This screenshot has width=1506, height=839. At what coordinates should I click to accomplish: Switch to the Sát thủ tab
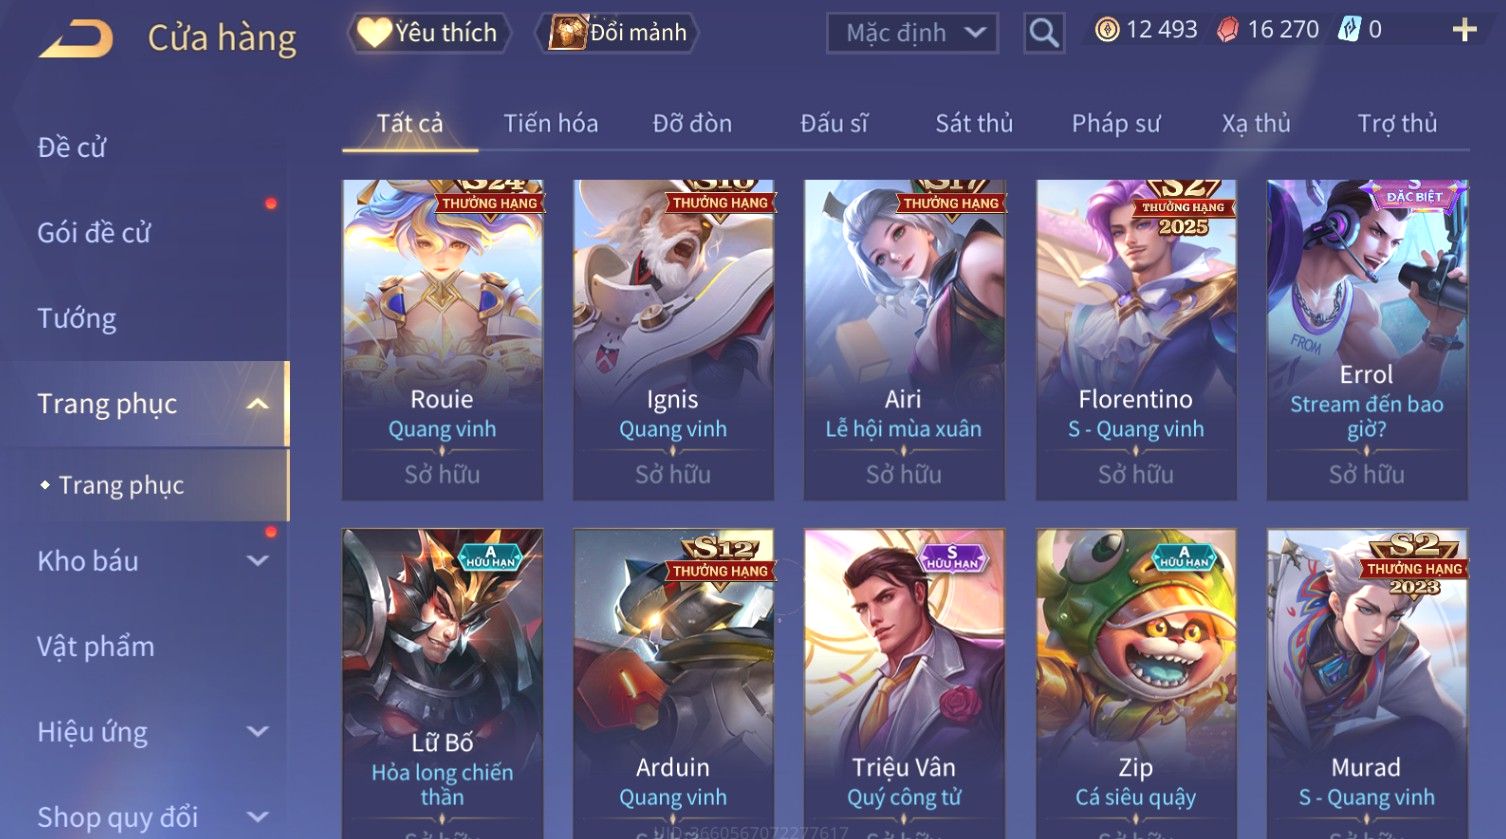click(974, 124)
